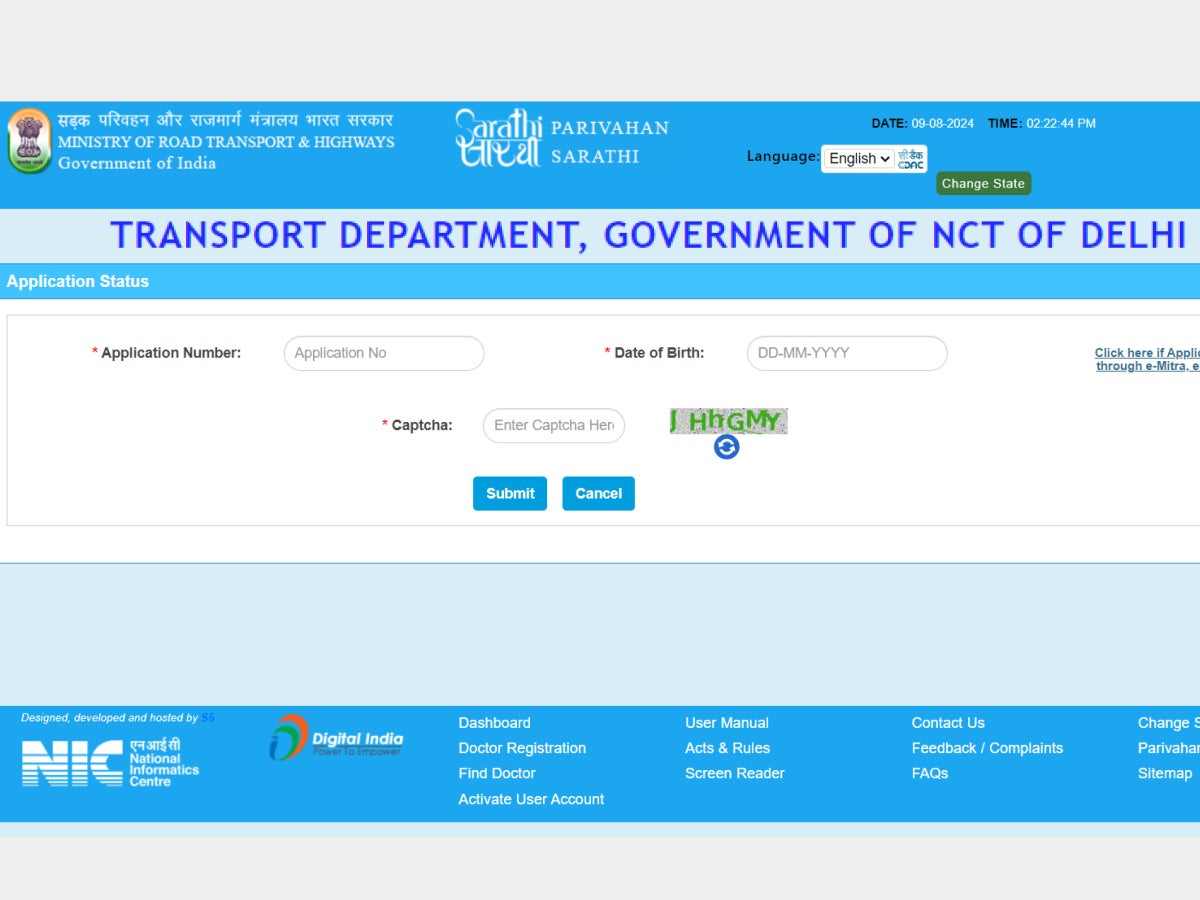Open the captcha image
Screen dimensions: 1200x900
728,420
